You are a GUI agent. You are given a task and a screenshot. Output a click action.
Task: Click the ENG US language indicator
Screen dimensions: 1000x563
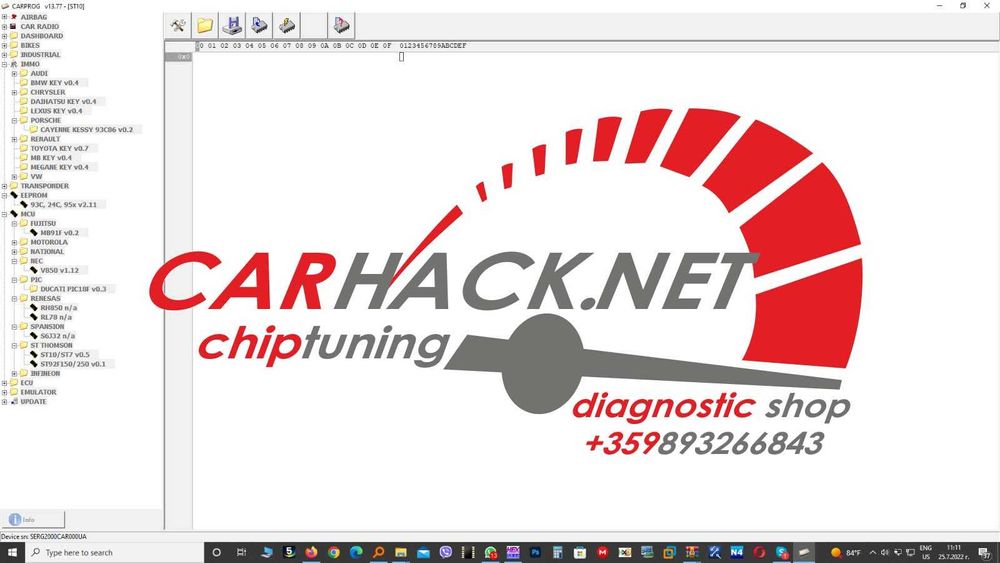pos(925,552)
